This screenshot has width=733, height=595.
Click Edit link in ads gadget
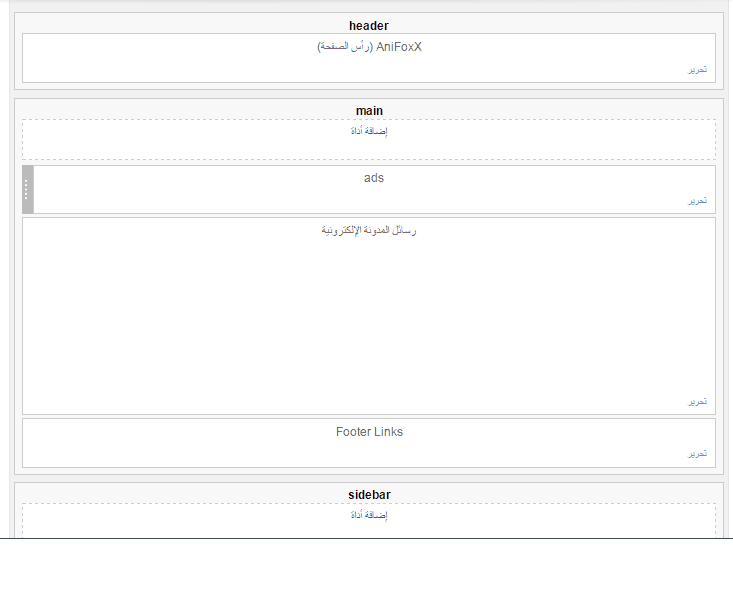[x=697, y=201]
